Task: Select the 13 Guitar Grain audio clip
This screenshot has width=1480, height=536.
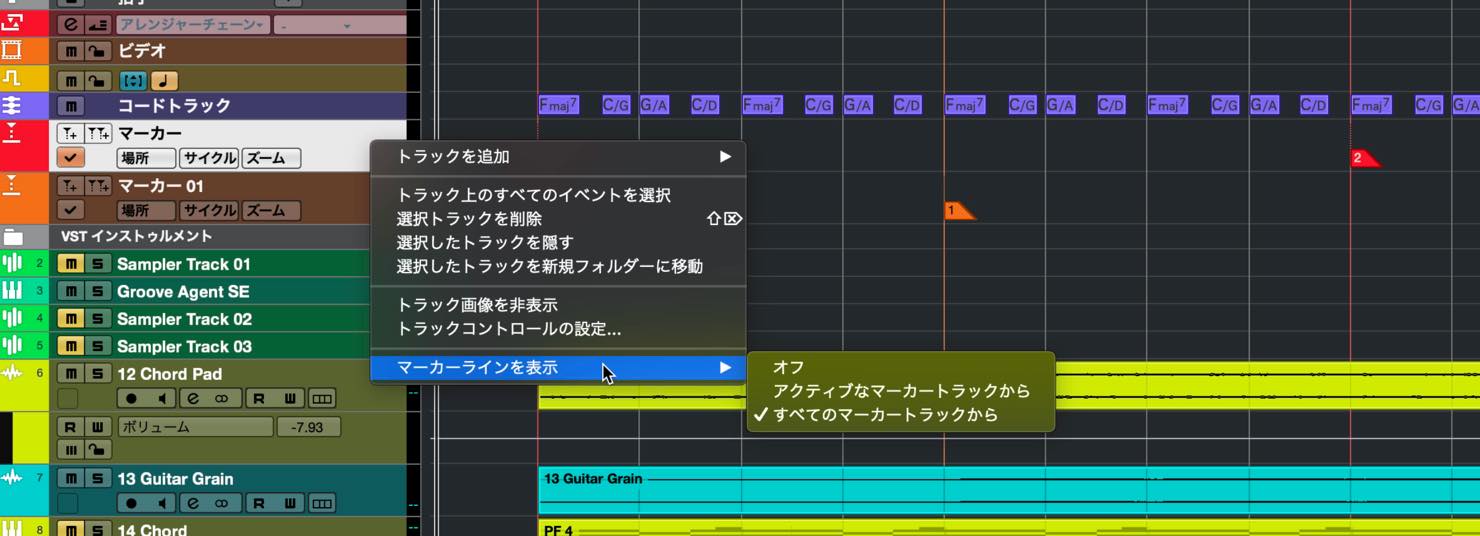Action: coord(1009,490)
